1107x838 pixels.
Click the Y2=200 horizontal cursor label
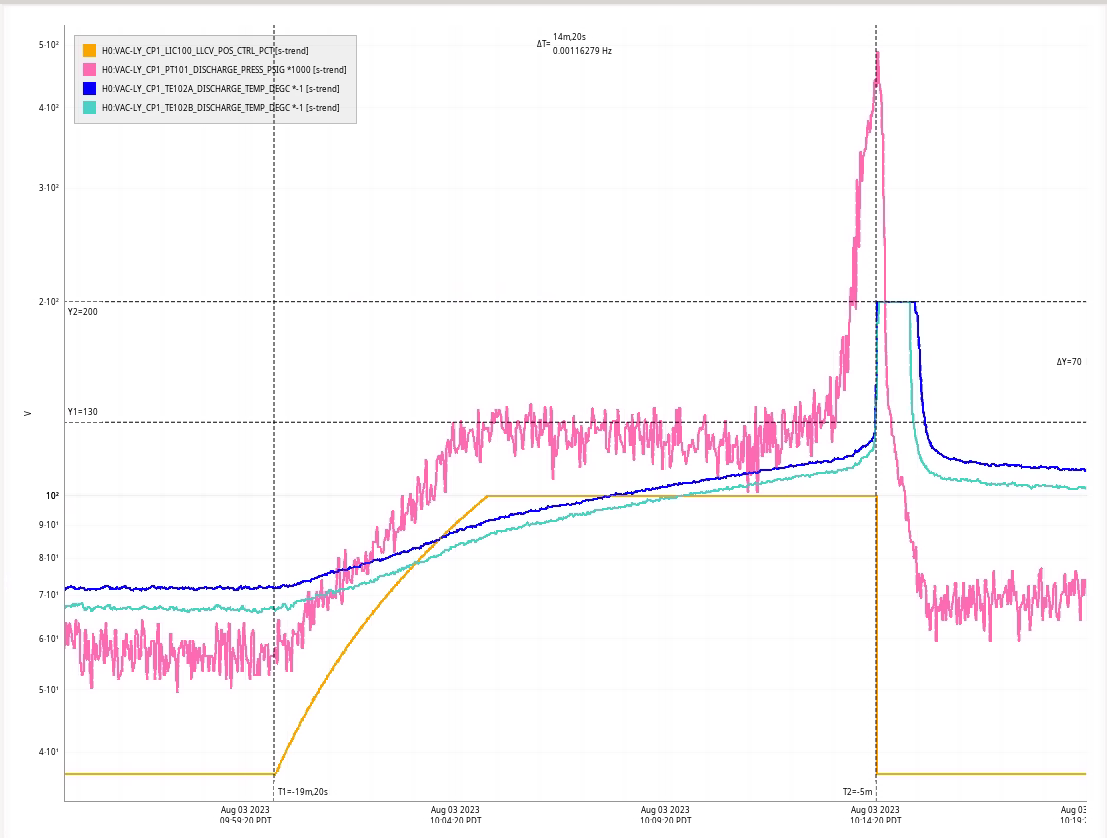(x=82, y=312)
